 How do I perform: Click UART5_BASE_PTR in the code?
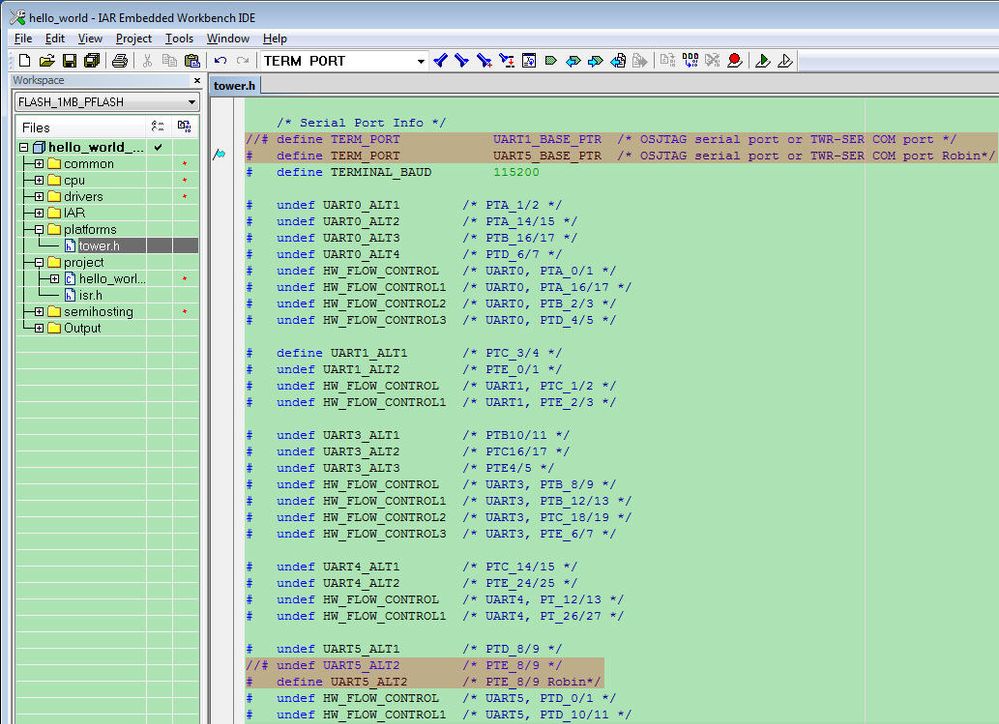click(547, 156)
